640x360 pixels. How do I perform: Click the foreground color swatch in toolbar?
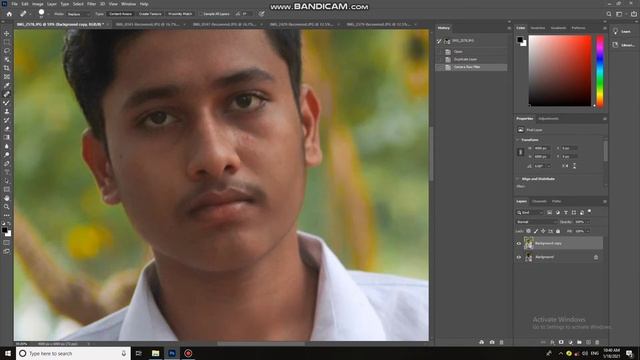coord(4,231)
